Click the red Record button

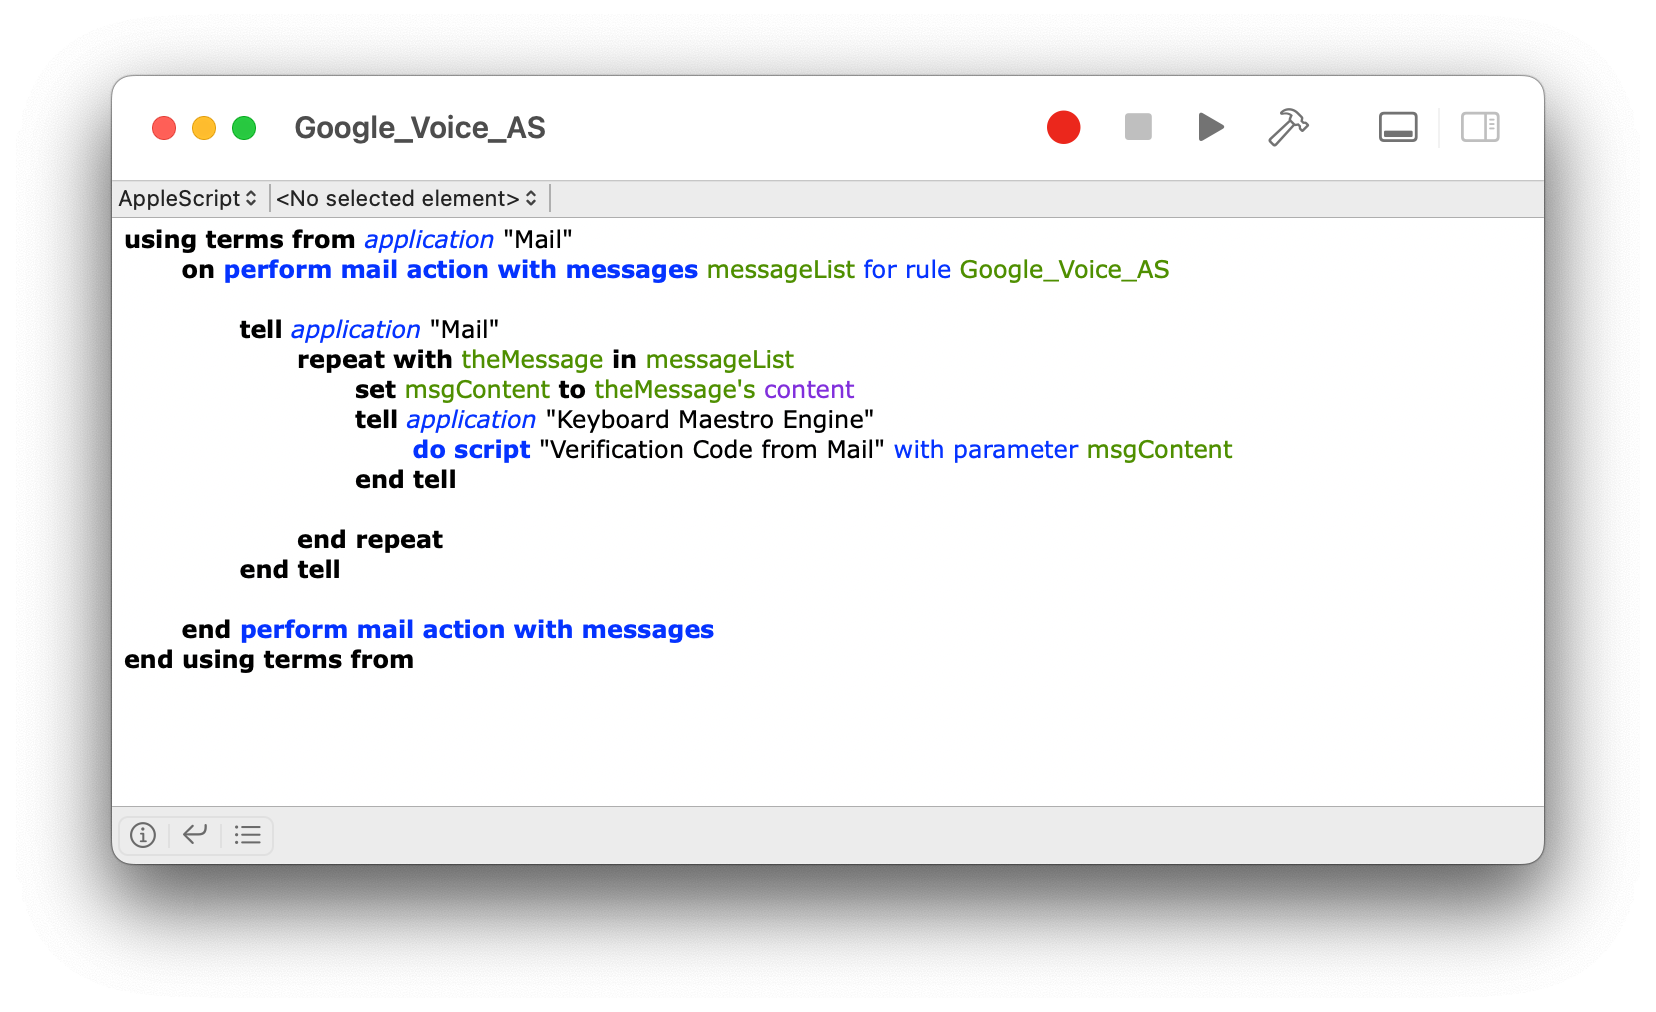coord(1063,127)
